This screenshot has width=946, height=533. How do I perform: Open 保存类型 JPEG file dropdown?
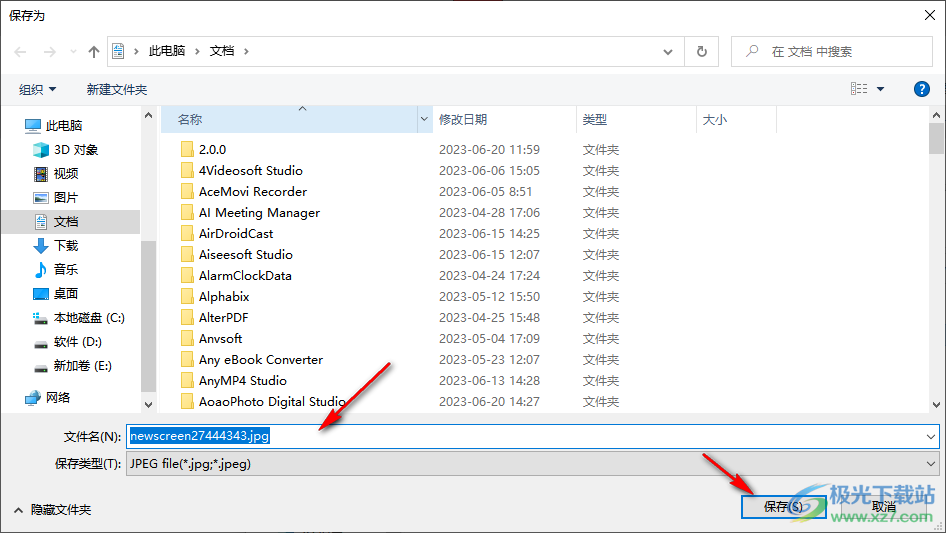[x=533, y=464]
